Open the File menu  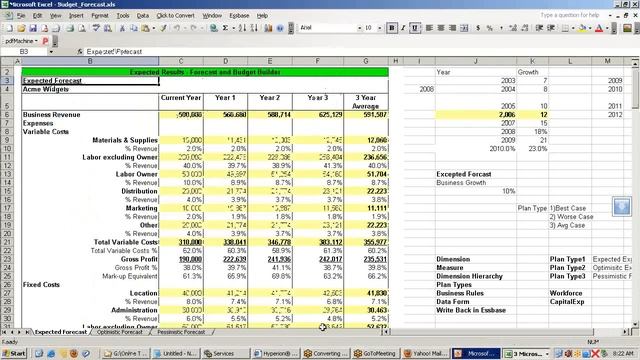pos(21,16)
